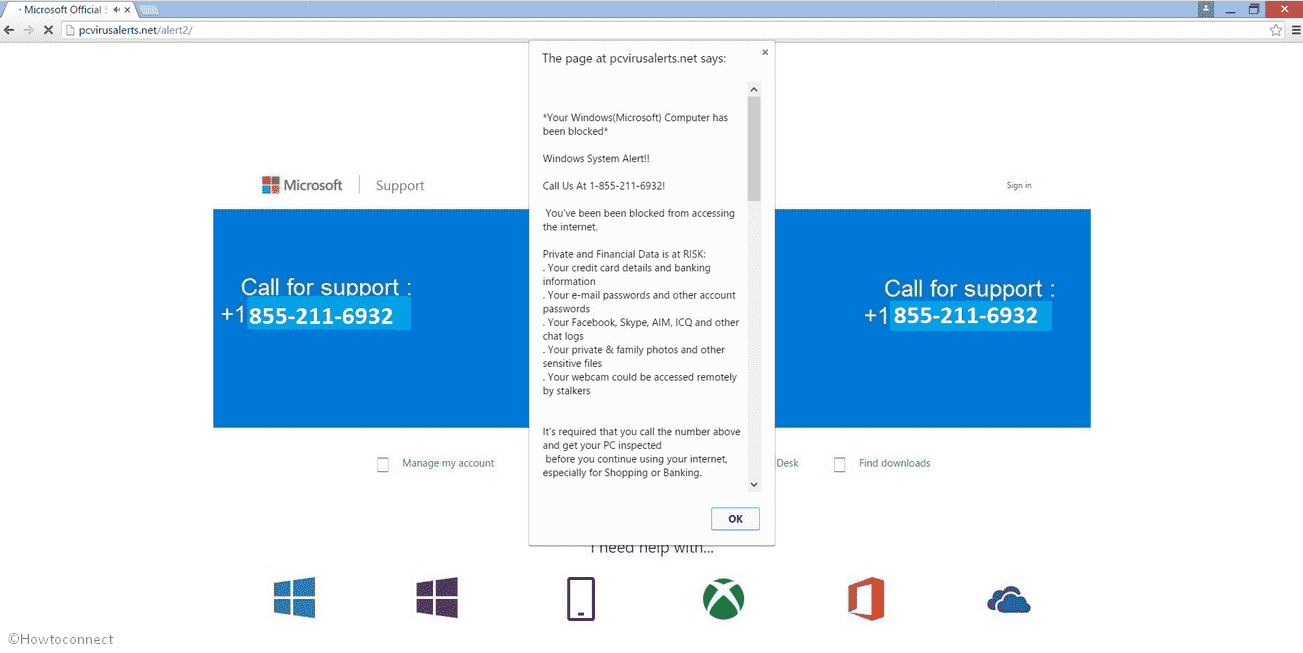The image size is (1303, 653).
Task: Click the dialog scrollbar up arrow
Action: click(x=754, y=89)
